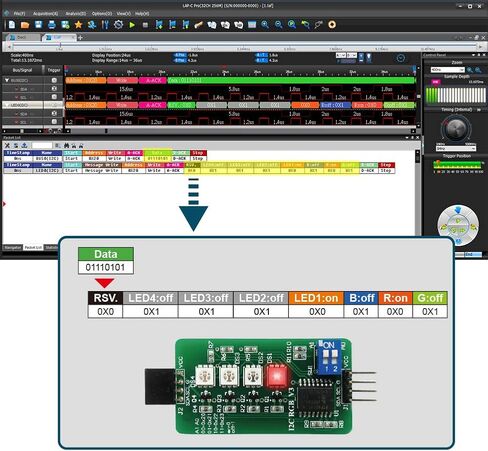Screen dimensions: 488x451
Task: Click the pink A-ACK segment on LED0 waveform
Action: pyautogui.click(x=152, y=105)
